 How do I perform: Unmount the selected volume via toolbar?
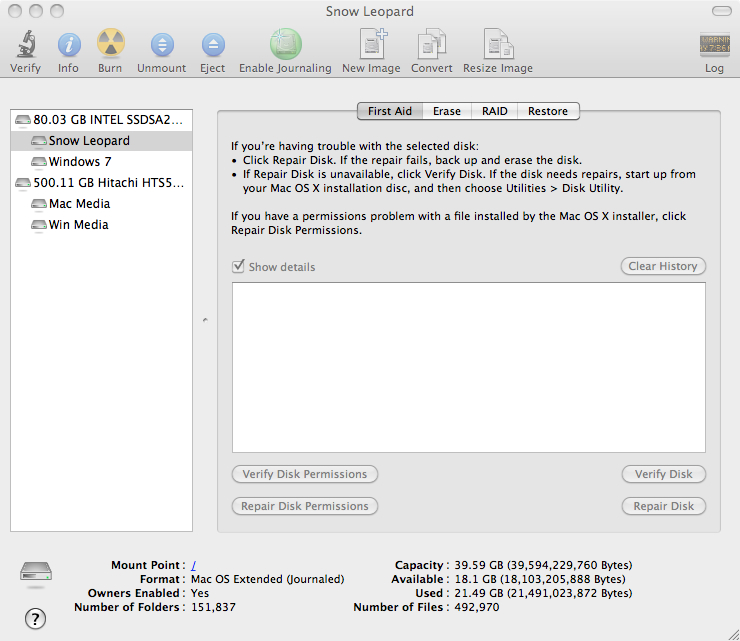pyautogui.click(x=162, y=45)
